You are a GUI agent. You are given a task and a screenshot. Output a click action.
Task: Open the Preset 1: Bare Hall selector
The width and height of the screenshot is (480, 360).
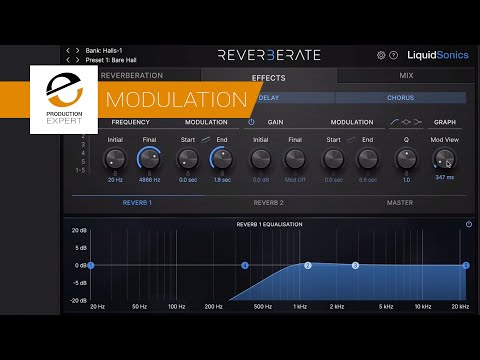tap(111, 60)
